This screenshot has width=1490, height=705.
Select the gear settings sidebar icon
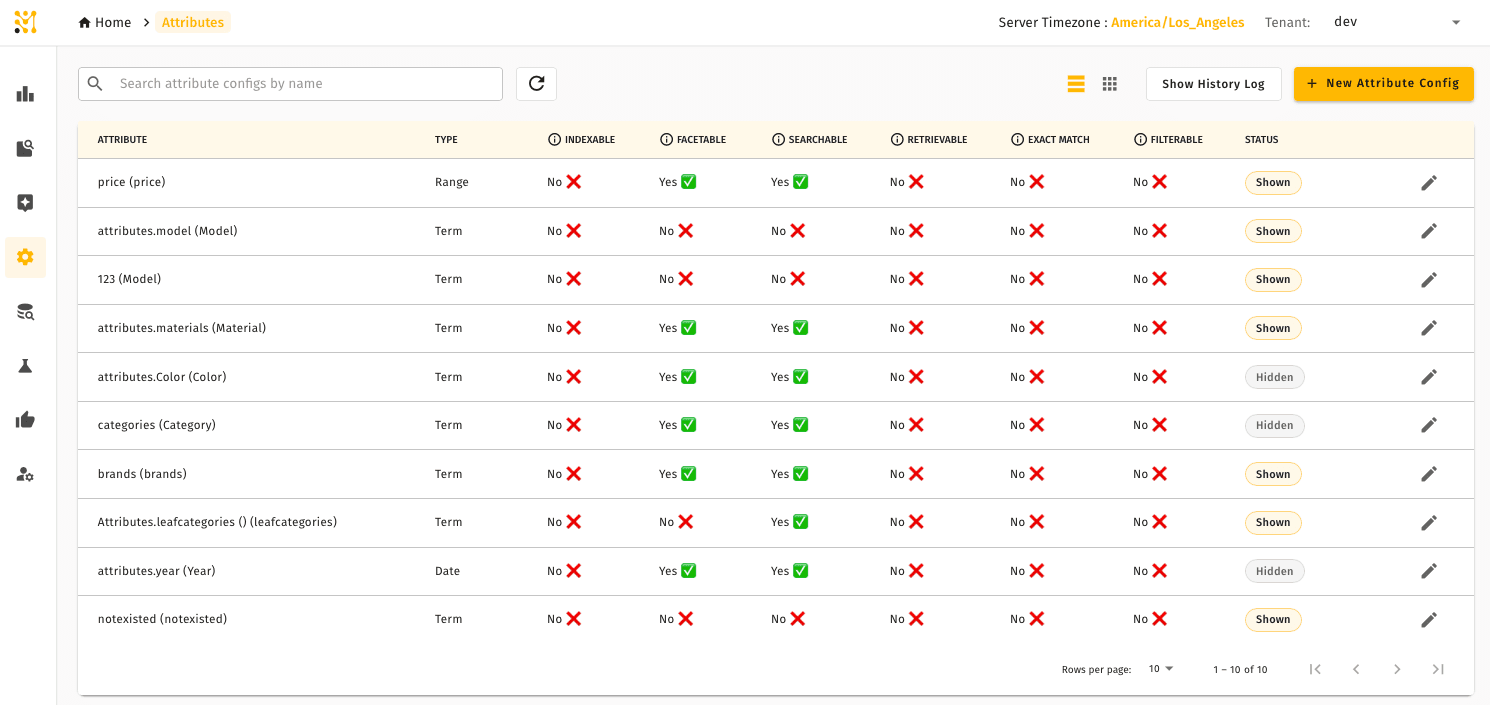(25, 257)
